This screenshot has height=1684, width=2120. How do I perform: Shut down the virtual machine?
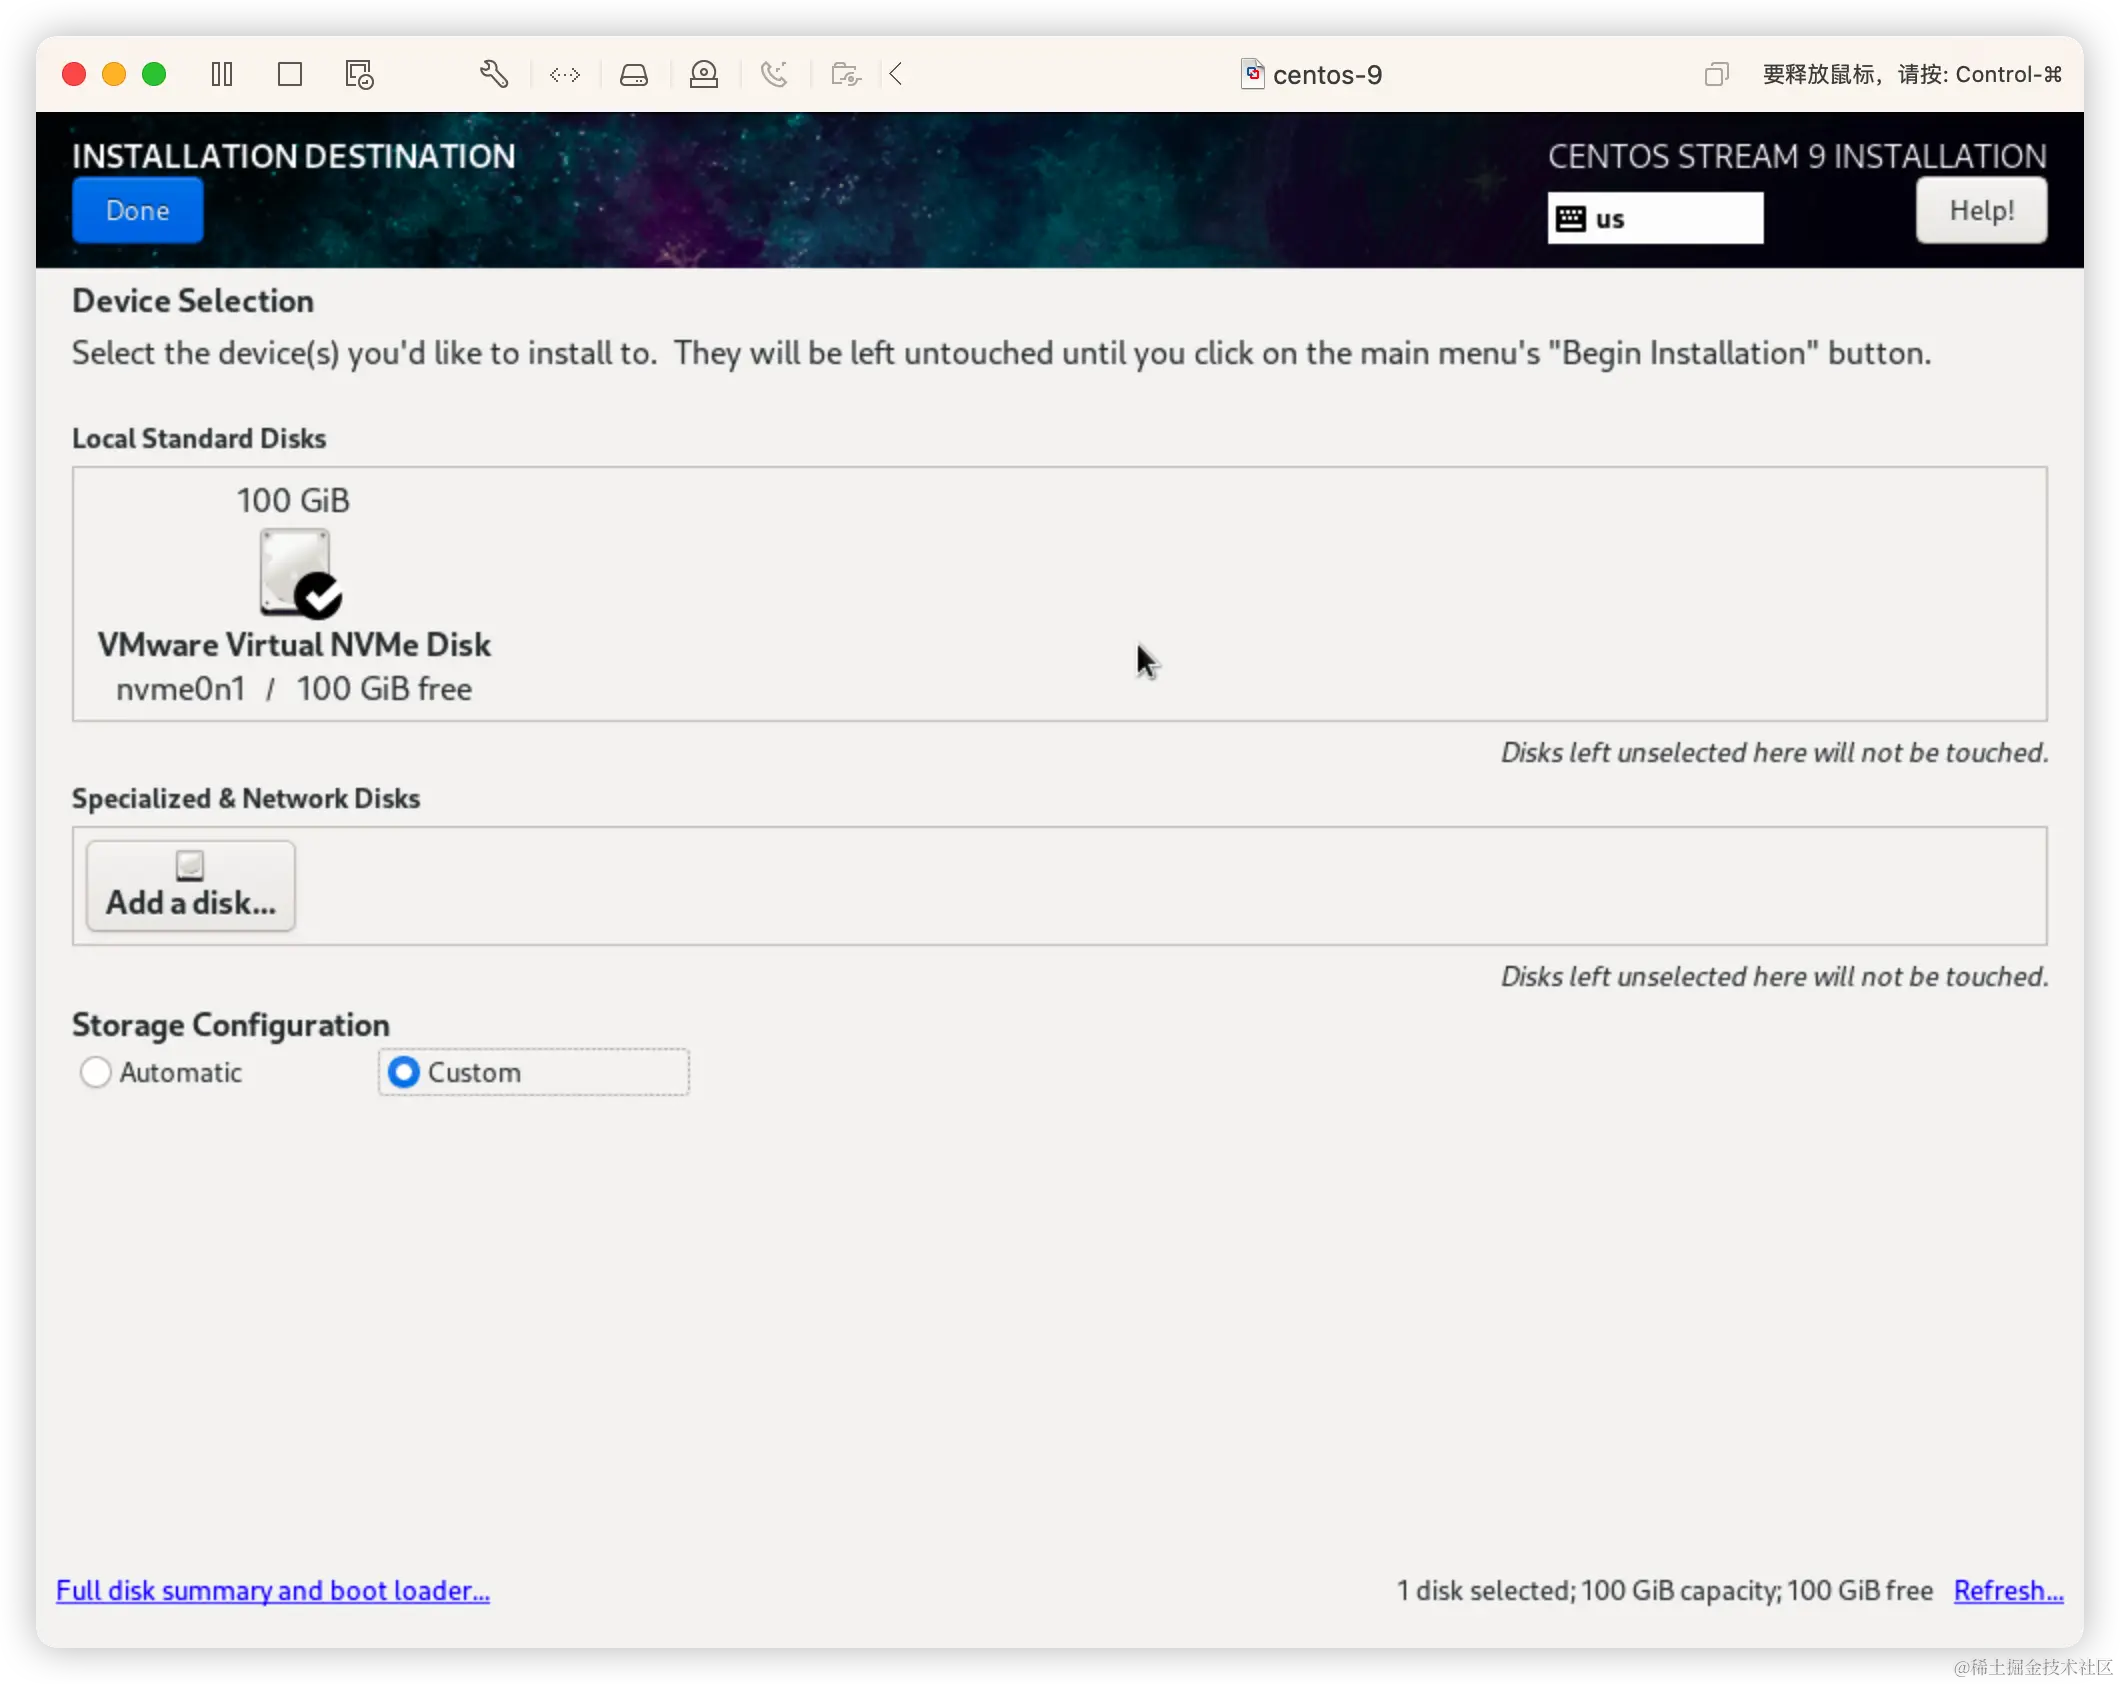[x=290, y=74]
